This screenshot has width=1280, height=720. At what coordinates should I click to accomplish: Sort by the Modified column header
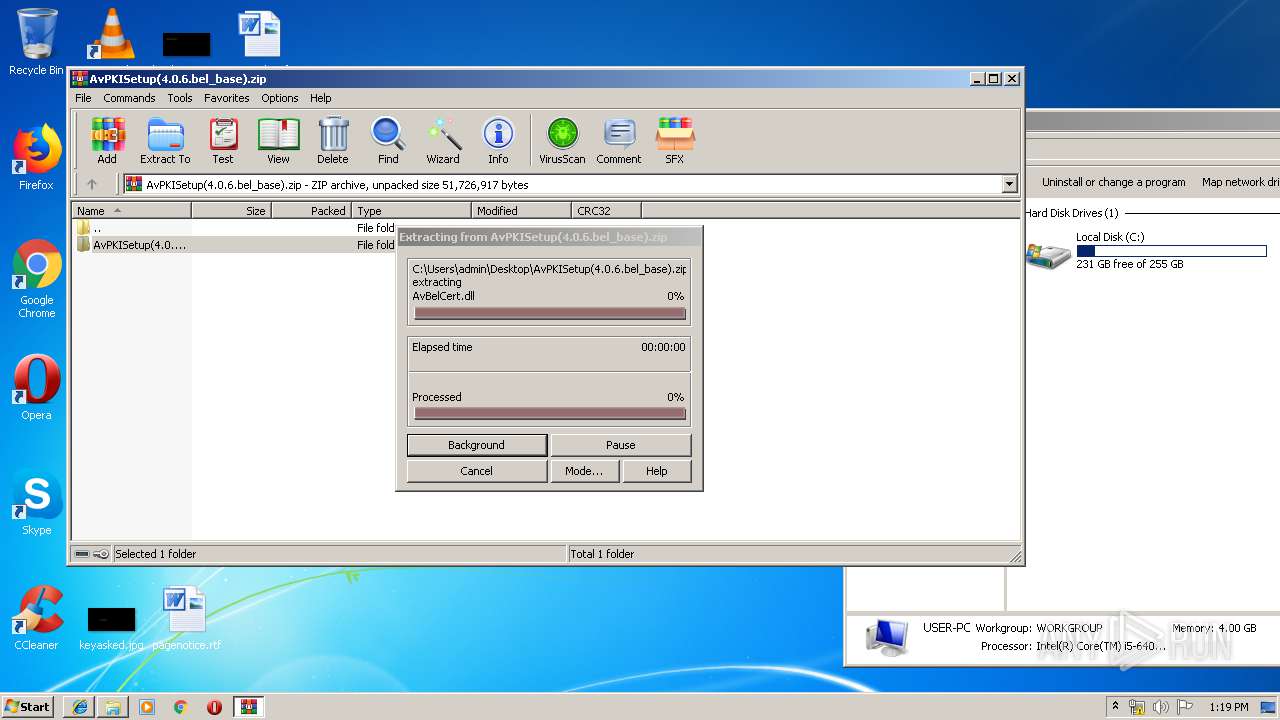pos(521,210)
